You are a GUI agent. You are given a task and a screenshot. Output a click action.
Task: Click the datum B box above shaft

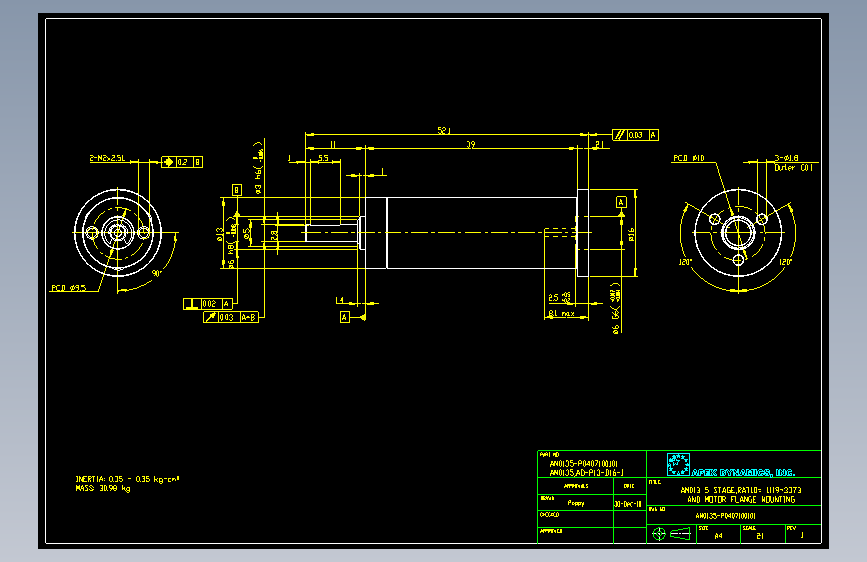coord(237,190)
